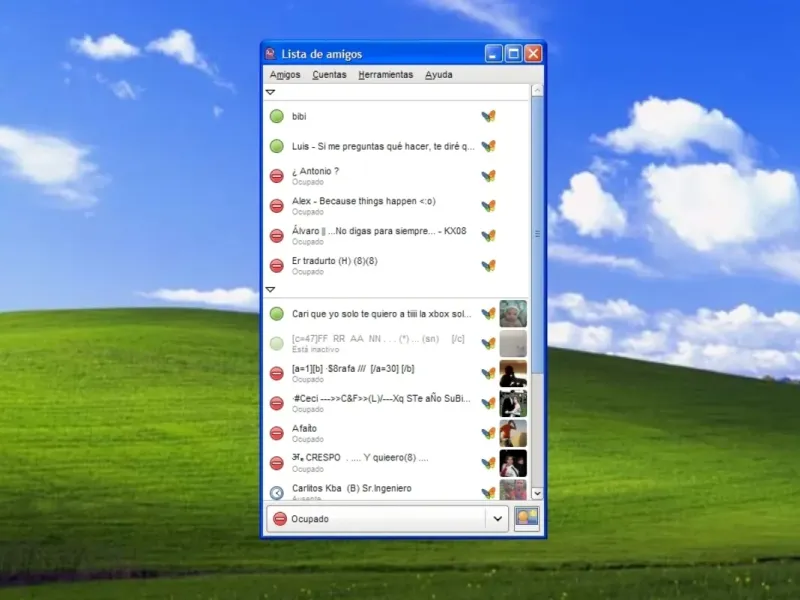Click the MSN butterfly icon in Afaito's row

488,433
